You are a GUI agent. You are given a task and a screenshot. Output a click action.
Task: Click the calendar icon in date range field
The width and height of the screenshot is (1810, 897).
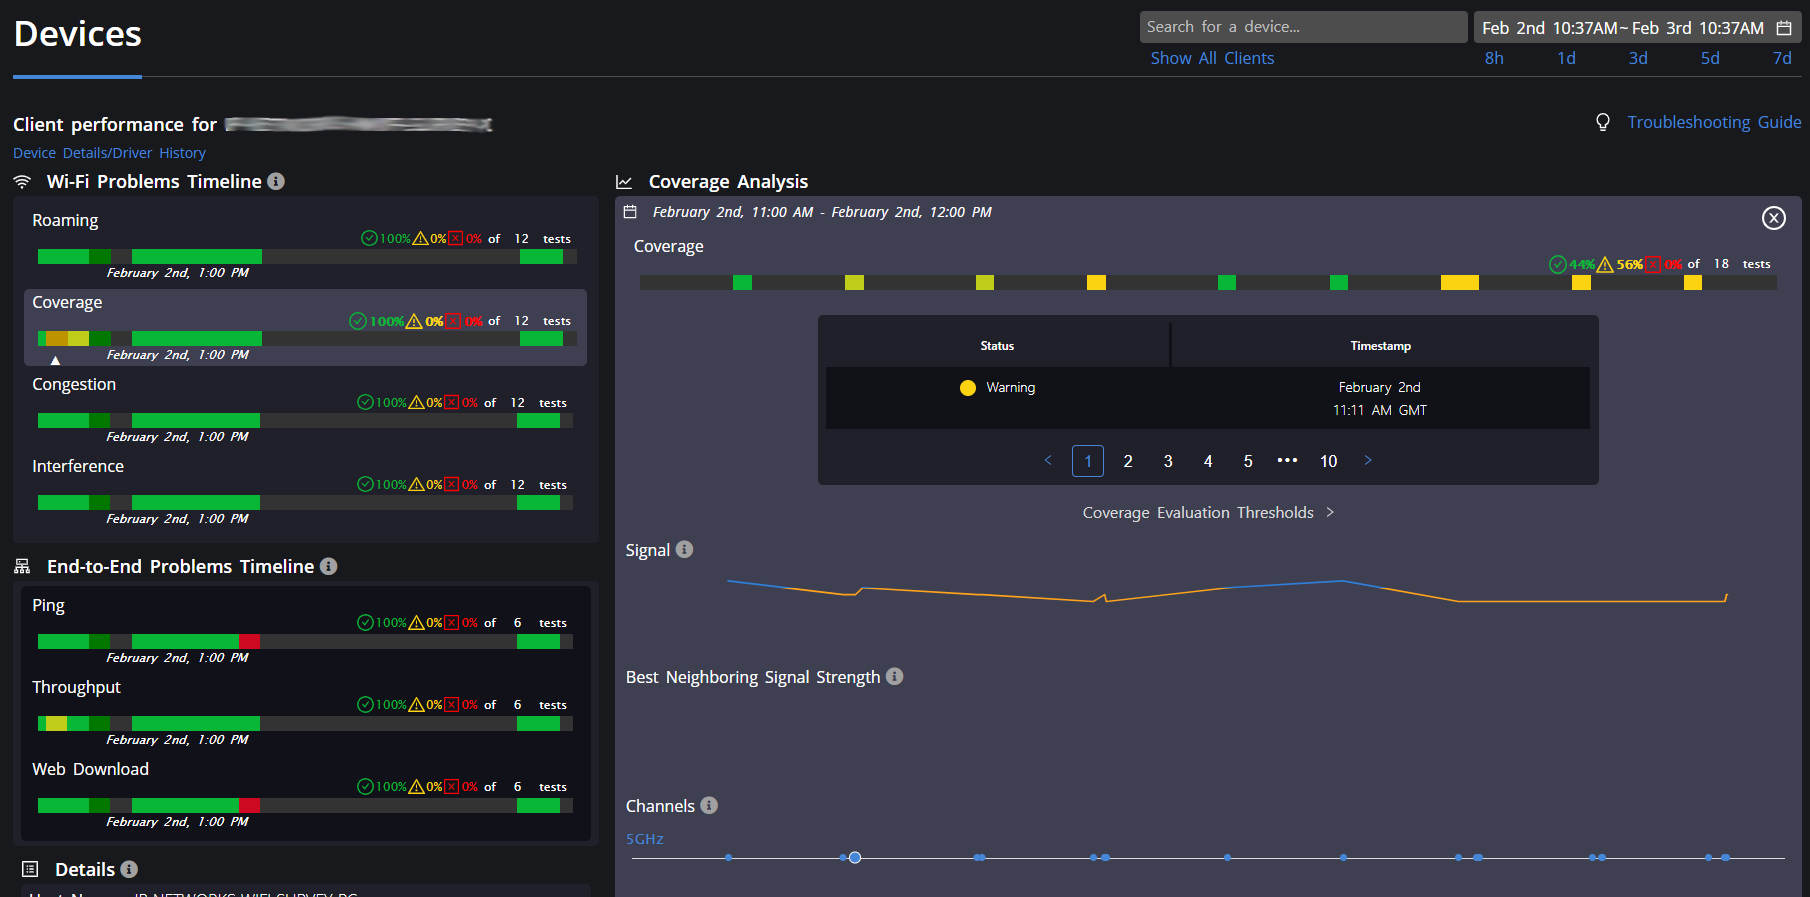1784,28
